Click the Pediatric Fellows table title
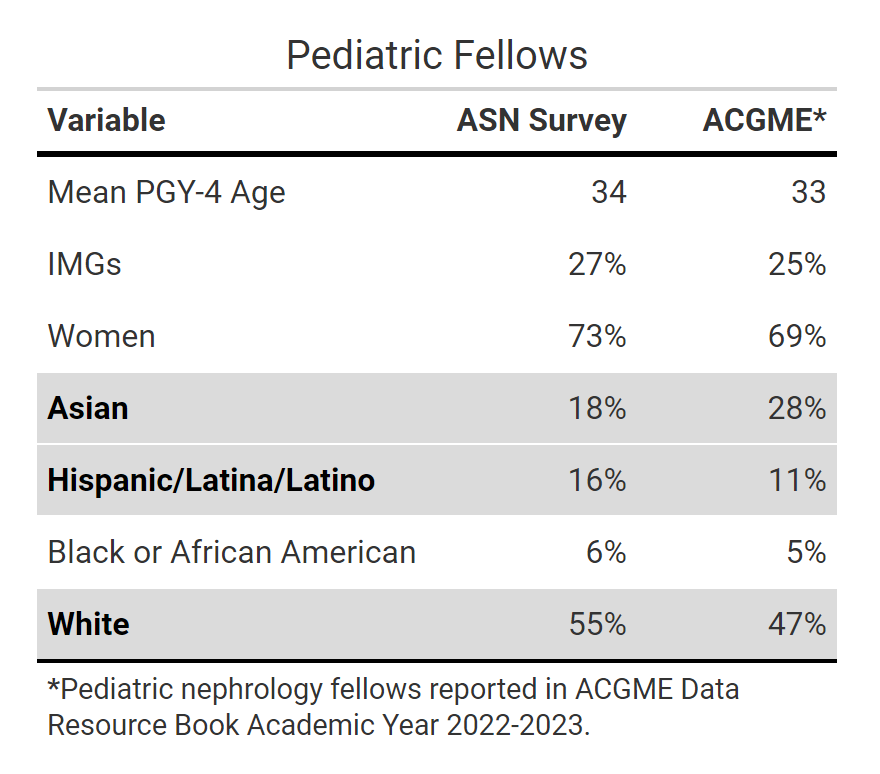The image size is (880, 774). click(437, 55)
